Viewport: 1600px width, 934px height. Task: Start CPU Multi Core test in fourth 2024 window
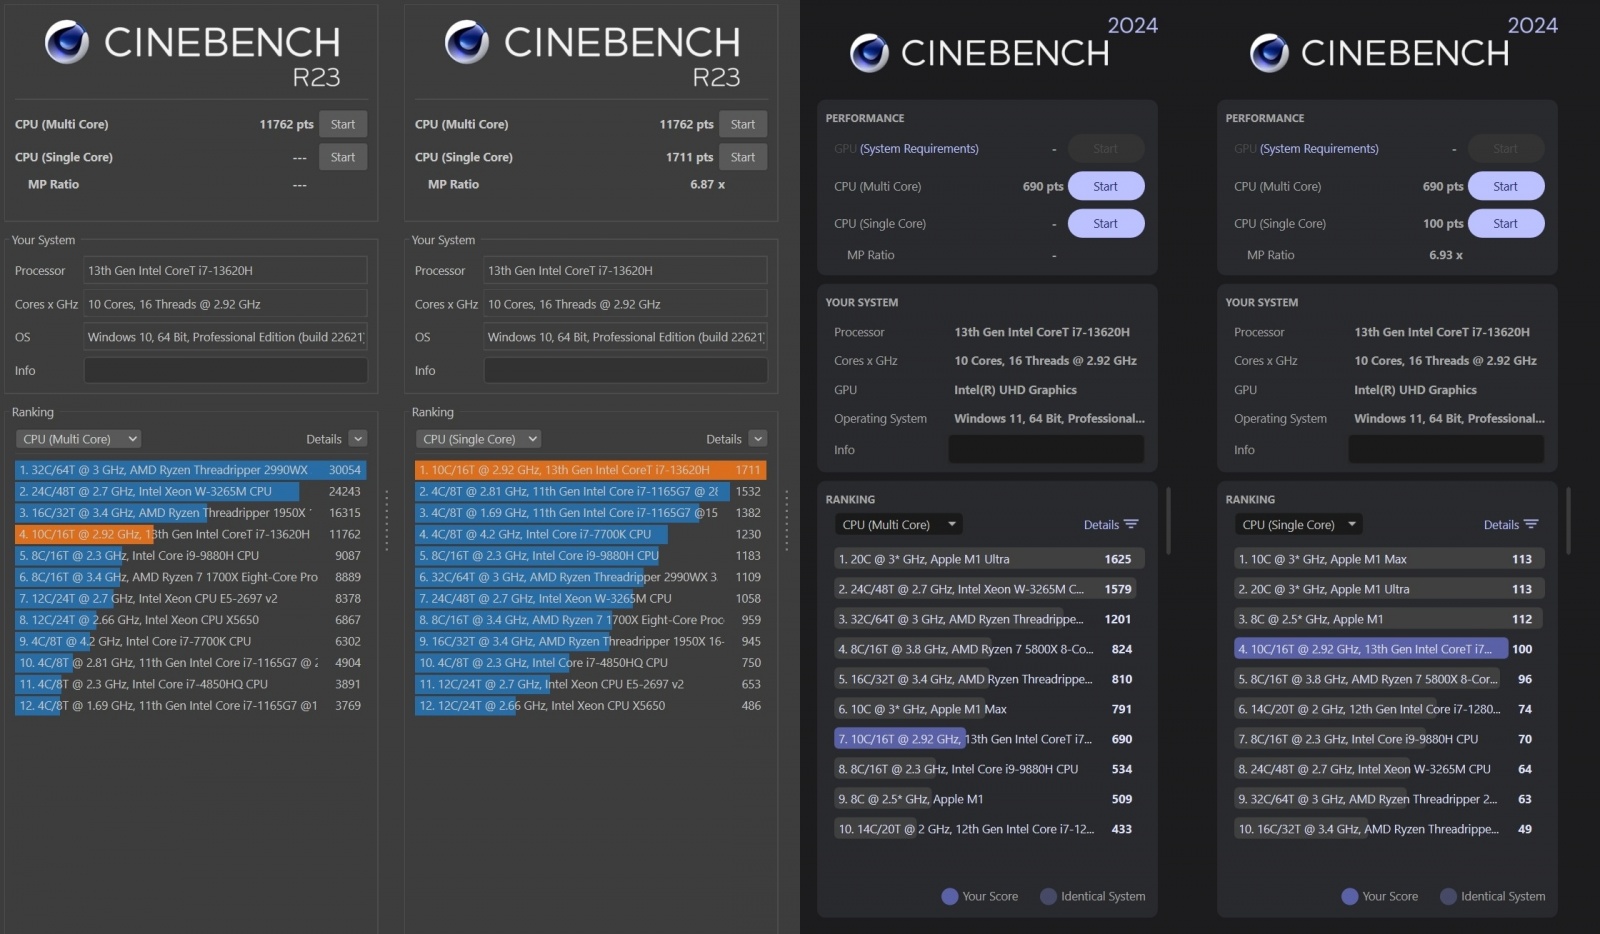(1506, 186)
